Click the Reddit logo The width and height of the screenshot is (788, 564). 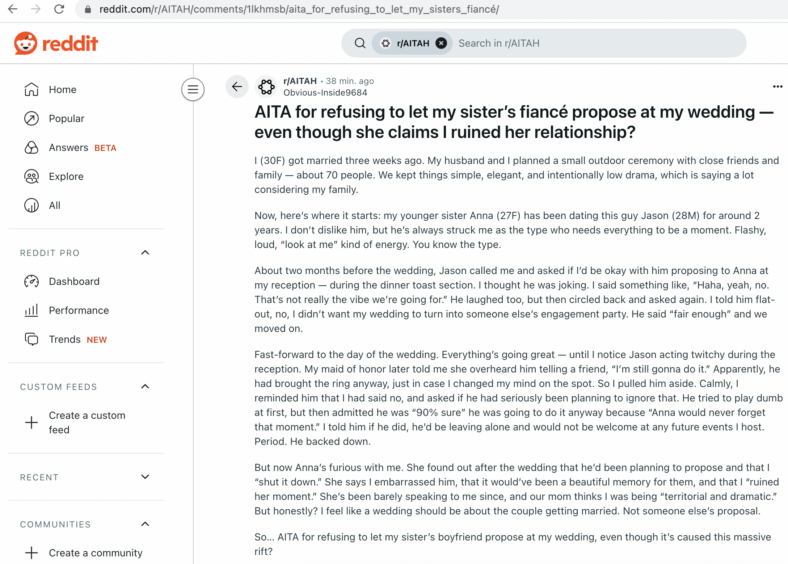point(56,43)
